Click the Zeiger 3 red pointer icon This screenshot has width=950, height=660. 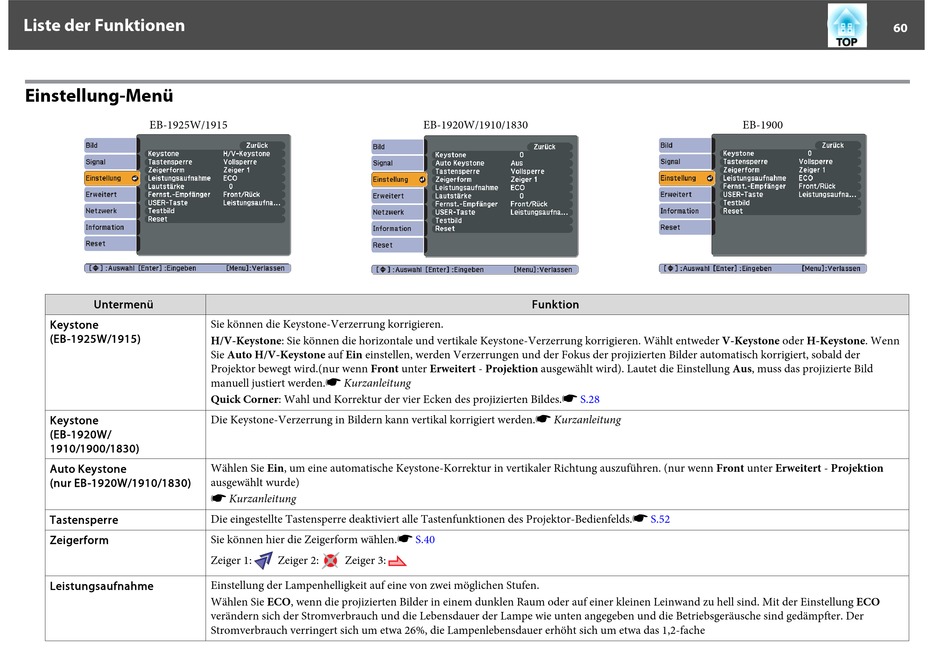coord(397,561)
